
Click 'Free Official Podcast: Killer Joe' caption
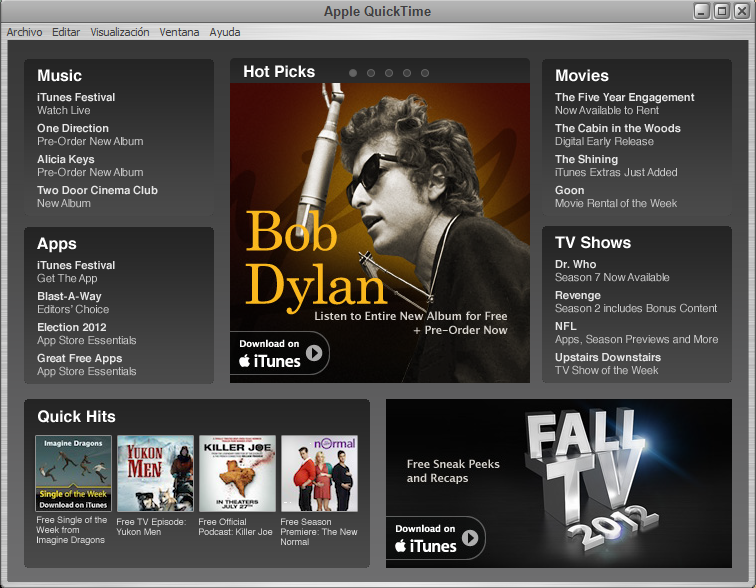[235, 527]
